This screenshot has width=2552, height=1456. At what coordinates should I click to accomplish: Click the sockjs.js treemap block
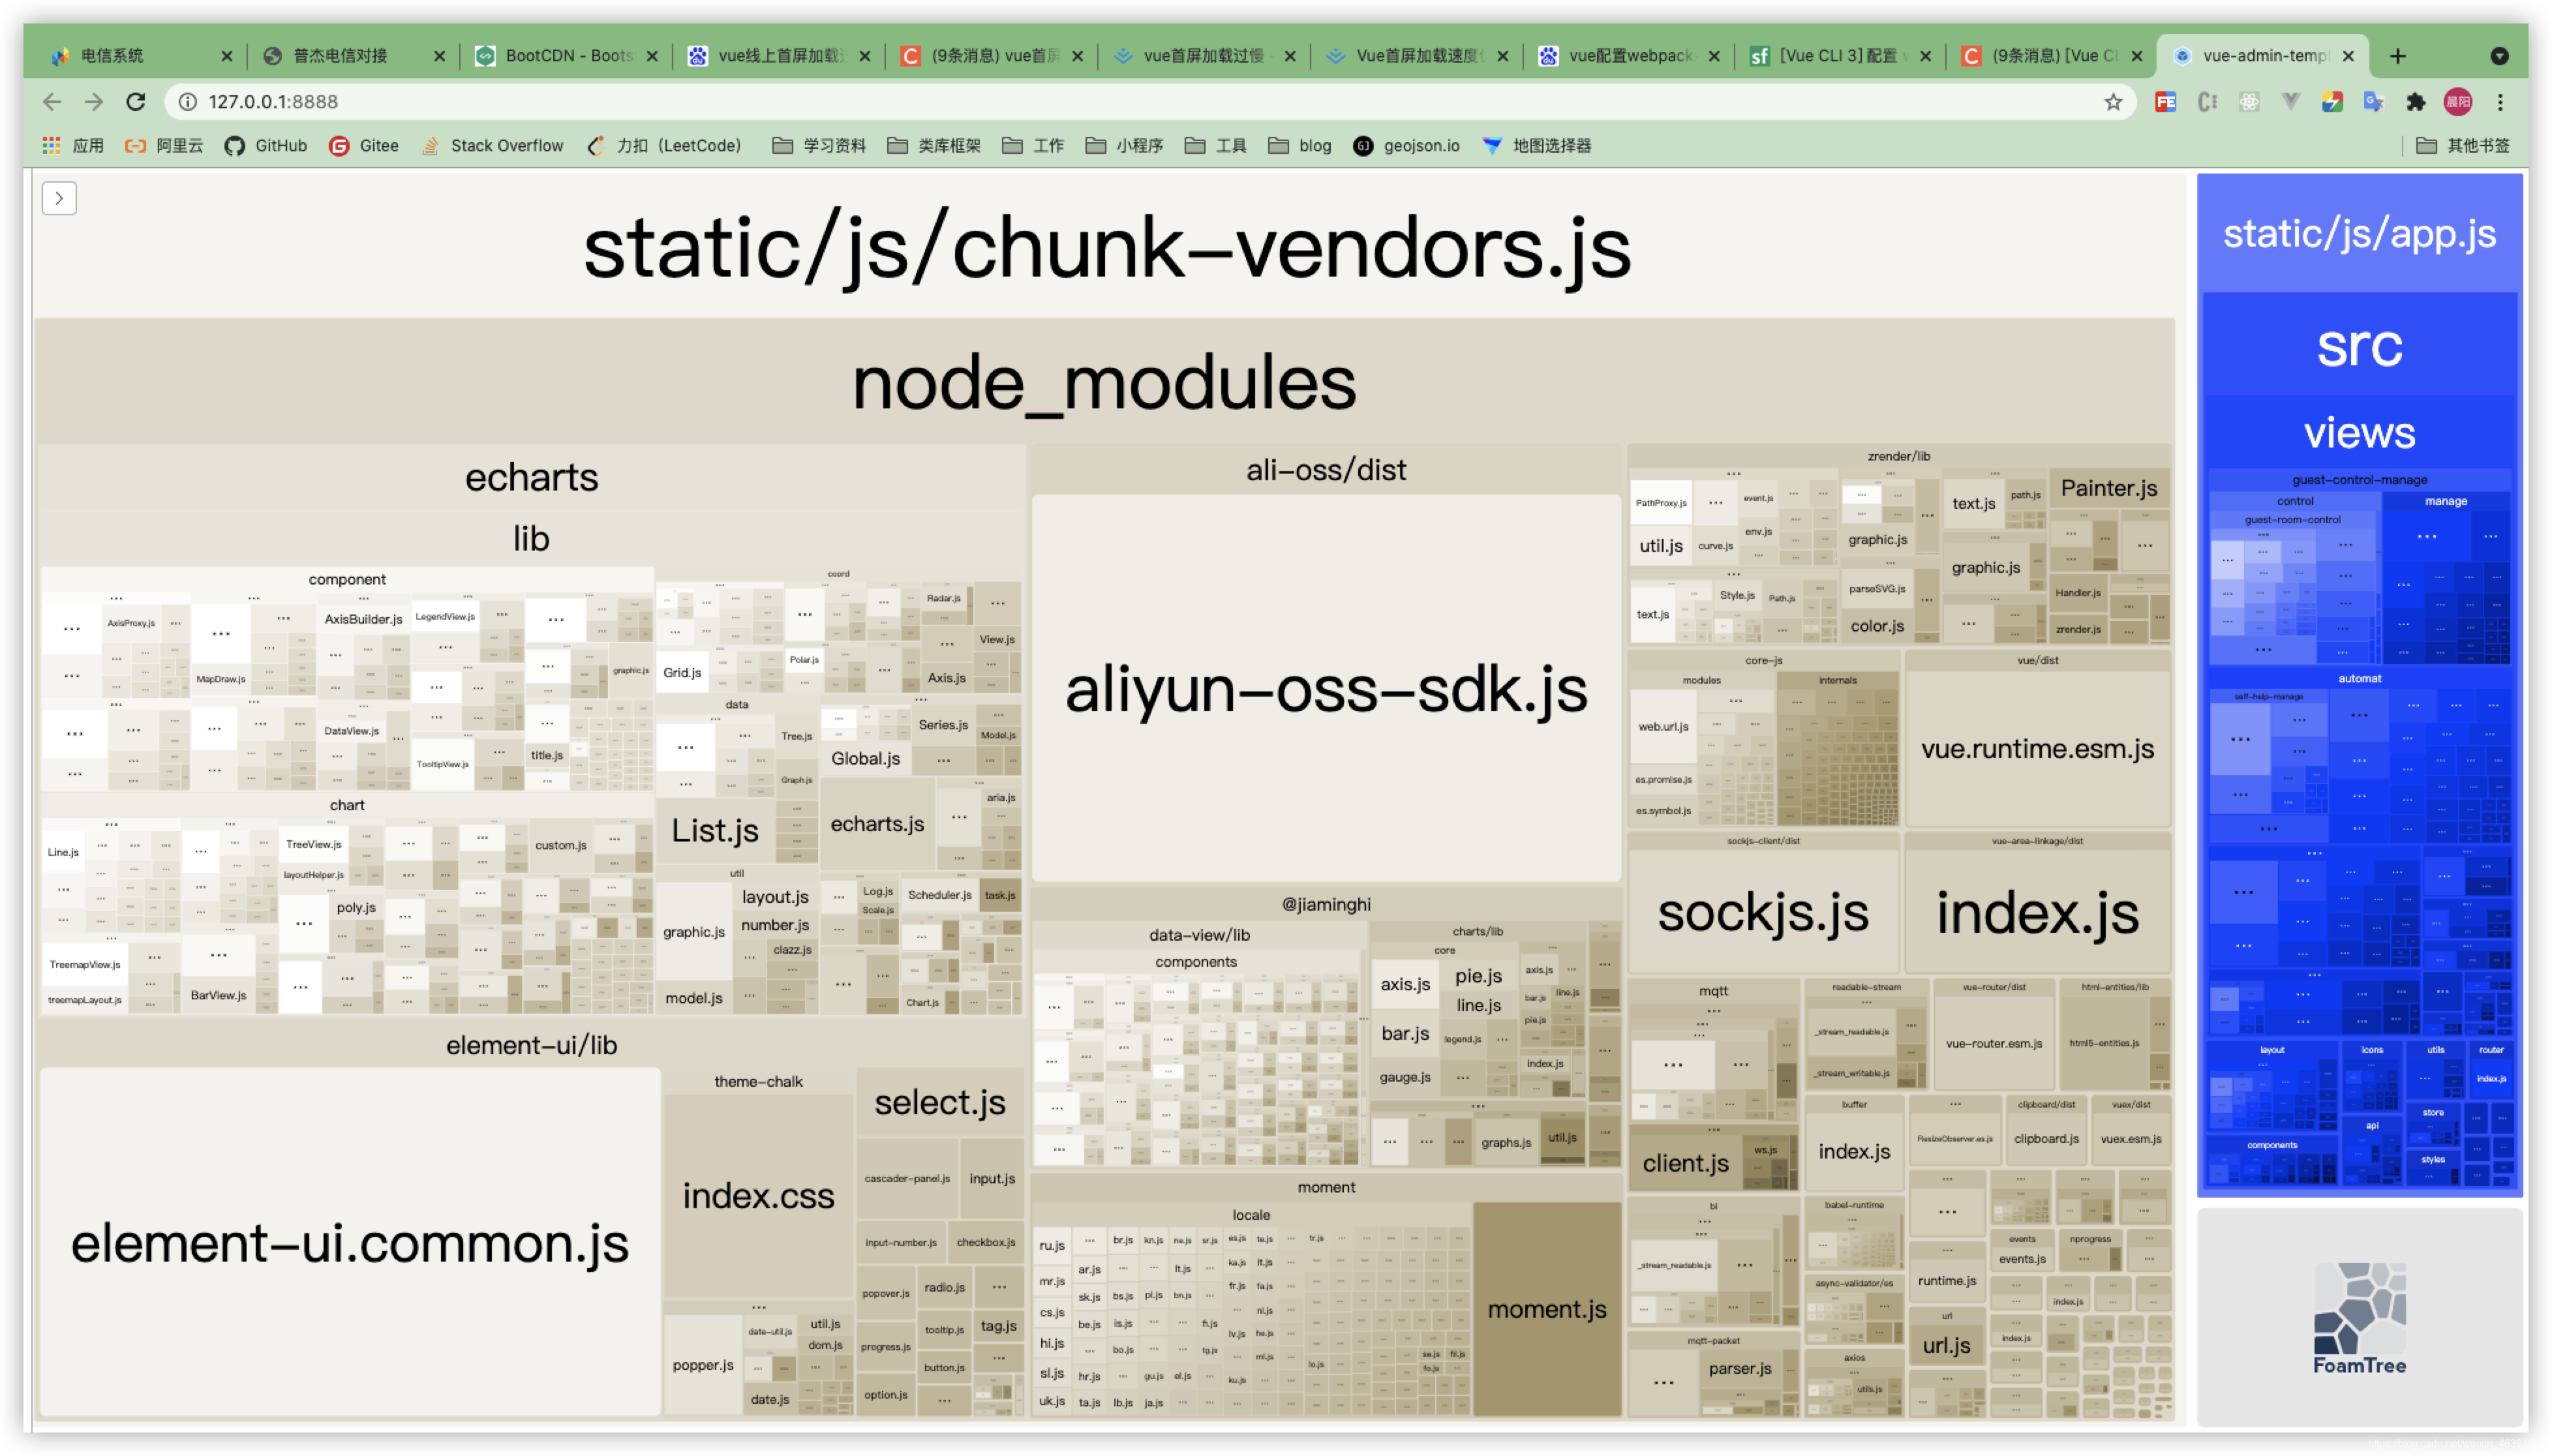point(1763,912)
